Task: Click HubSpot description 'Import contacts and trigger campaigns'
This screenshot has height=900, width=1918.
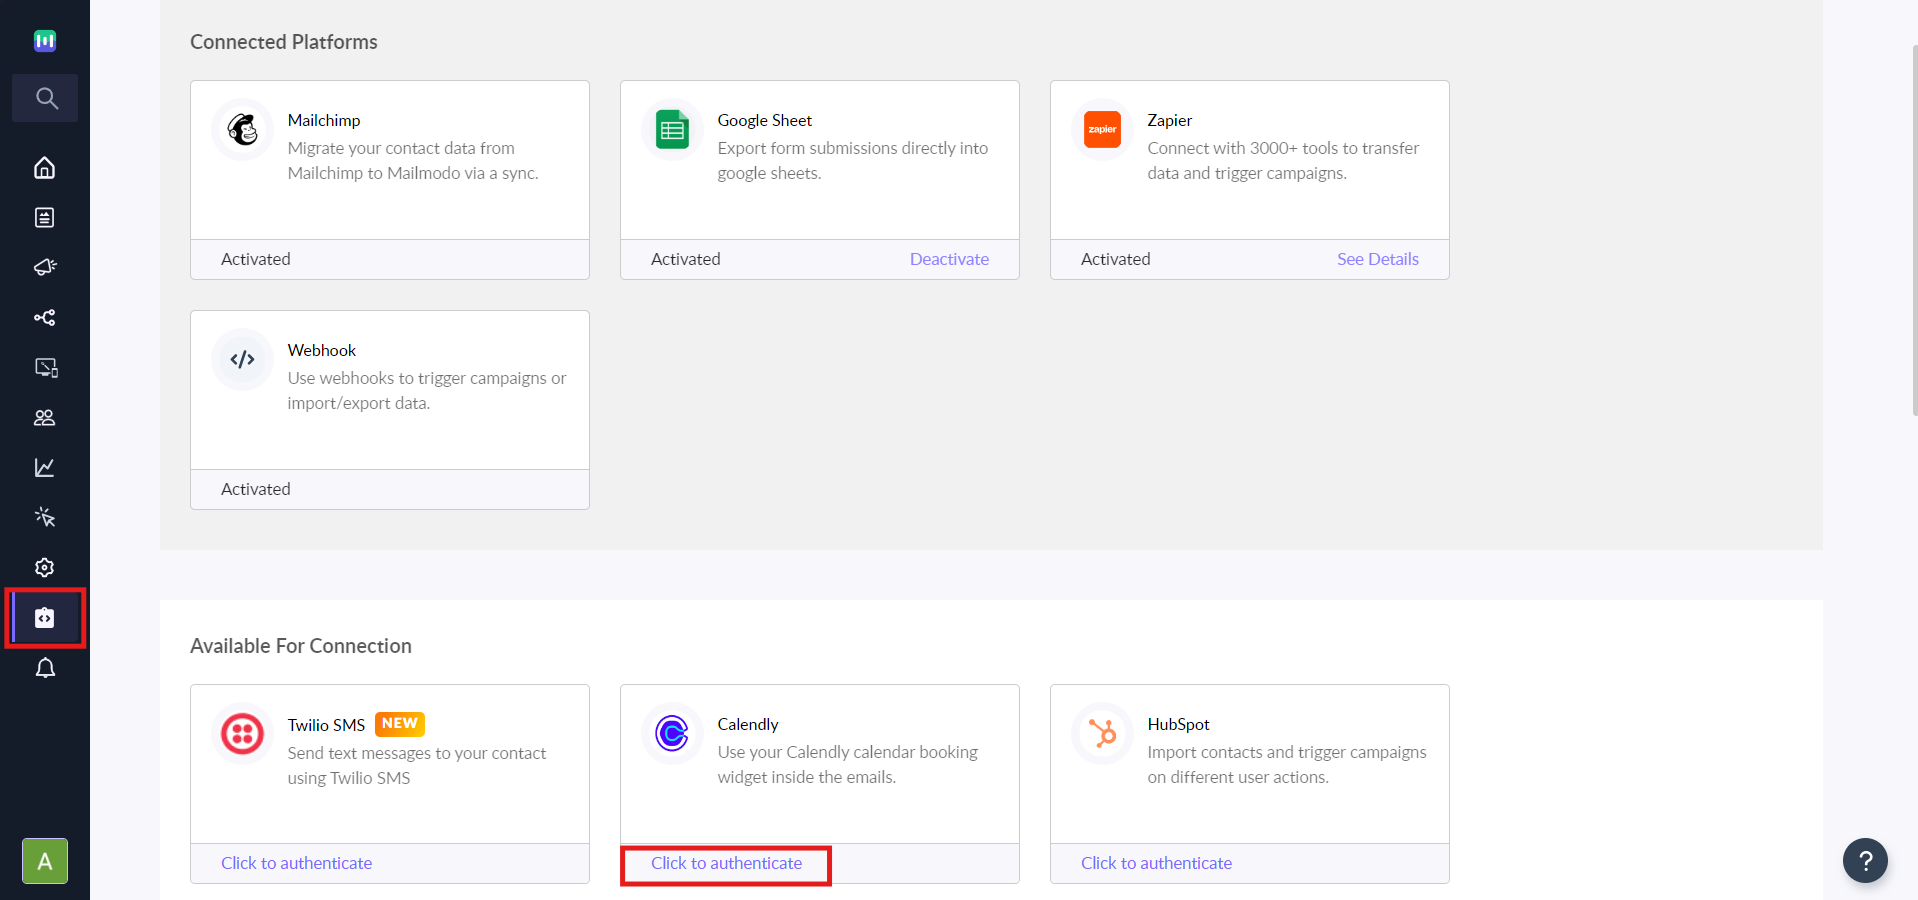Action: (1287, 764)
